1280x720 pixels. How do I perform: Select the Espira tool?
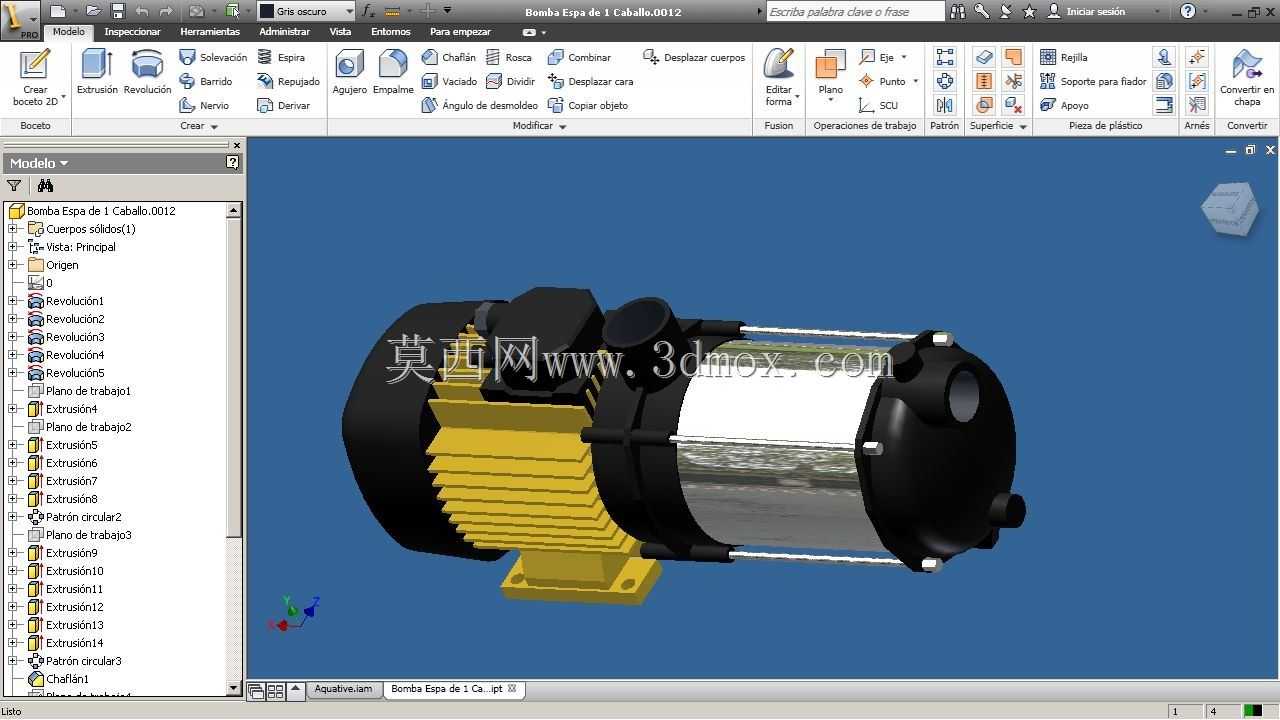(281, 57)
